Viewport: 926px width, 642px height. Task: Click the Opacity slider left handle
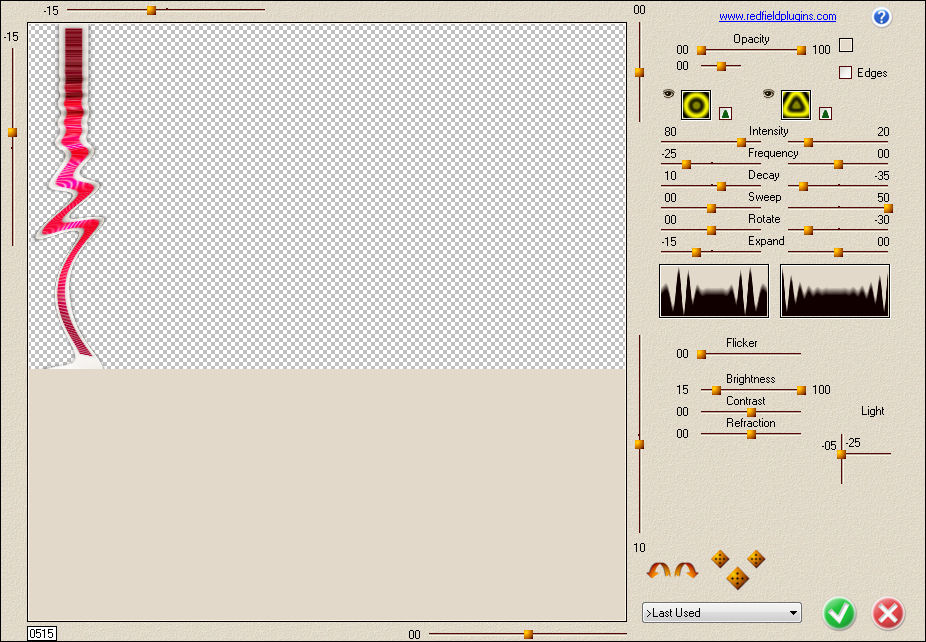click(702, 51)
